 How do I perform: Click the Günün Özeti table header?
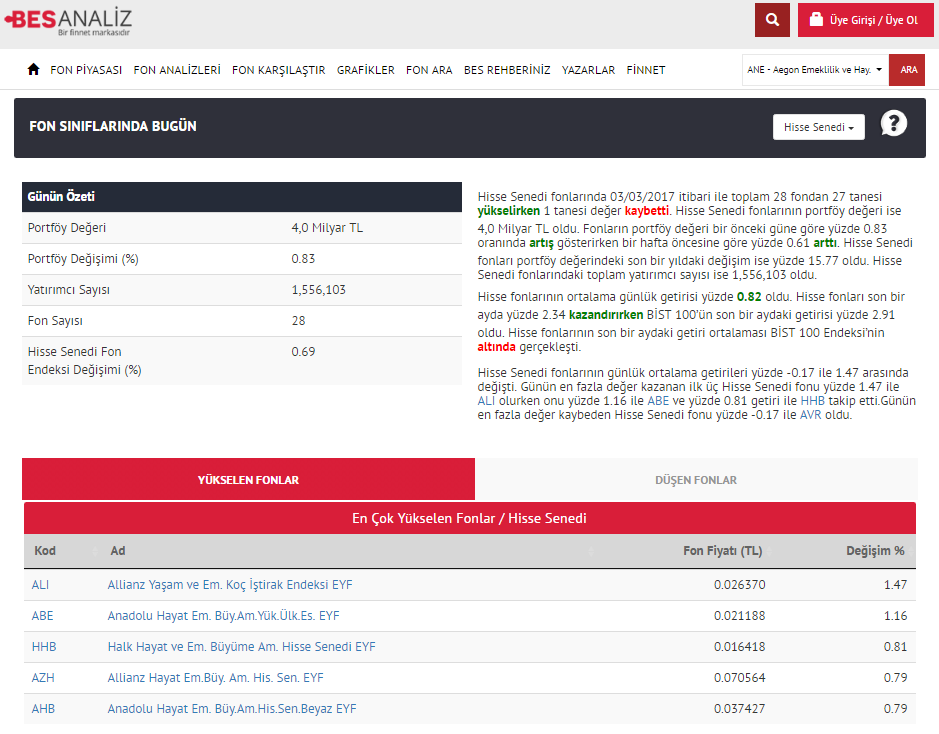[242, 197]
